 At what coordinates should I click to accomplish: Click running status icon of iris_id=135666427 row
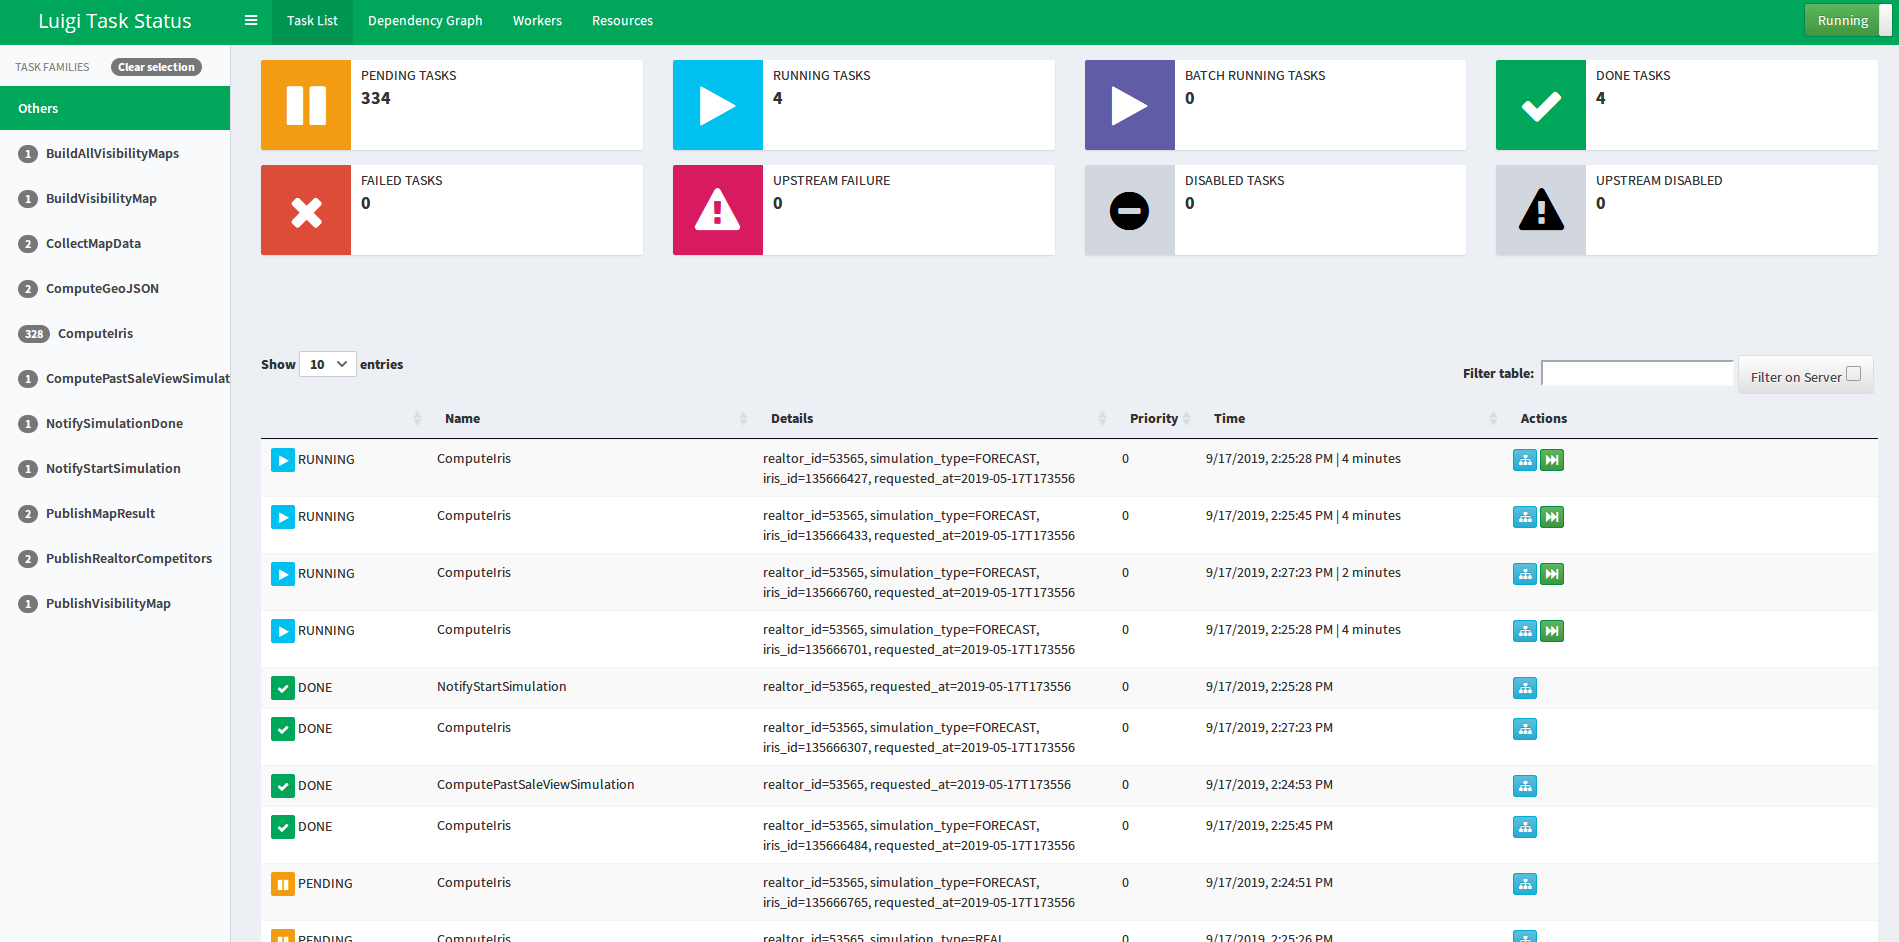[283, 460]
